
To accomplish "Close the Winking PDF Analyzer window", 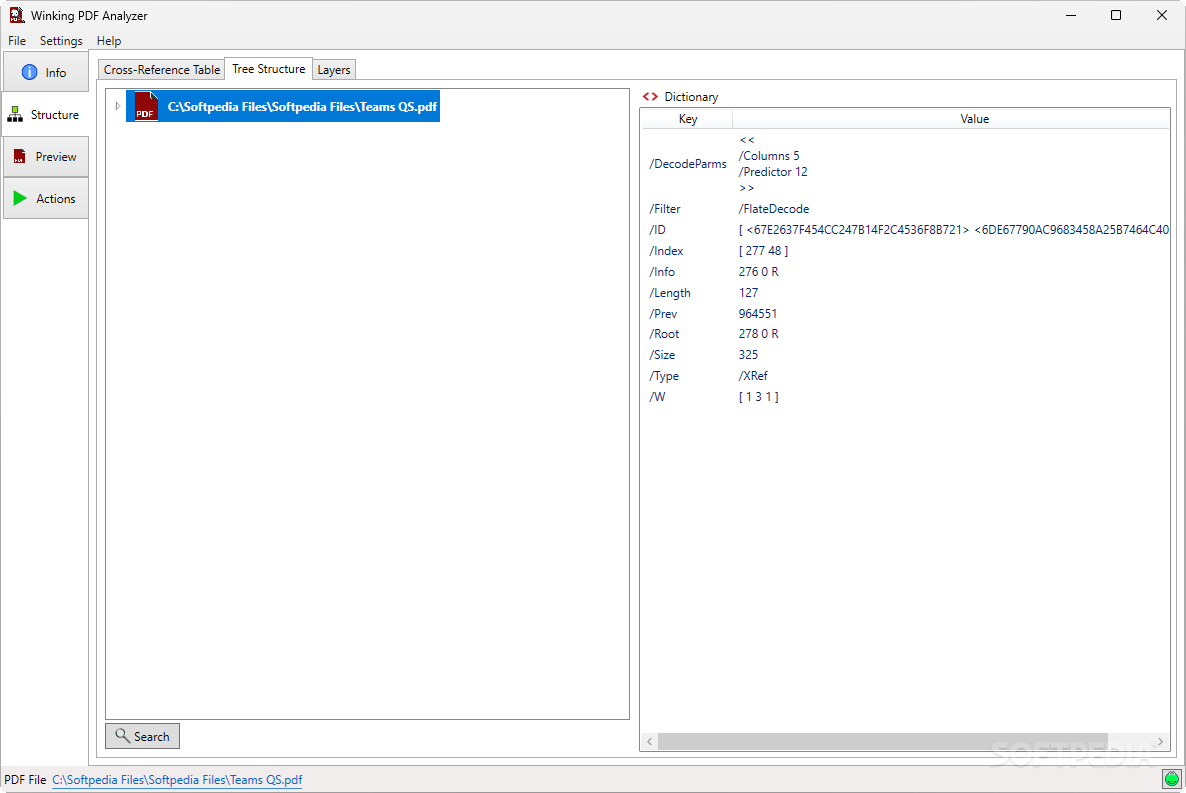I will pyautogui.click(x=1162, y=15).
